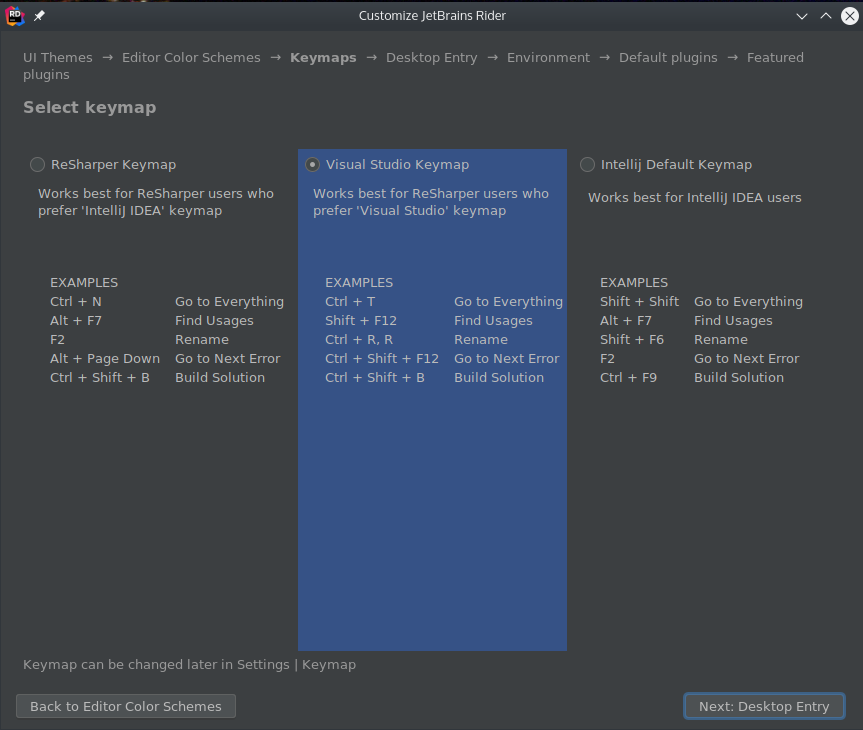Click 'Ctrl + Shift + F12' shortcut text
The image size is (863, 730).
click(x=382, y=359)
